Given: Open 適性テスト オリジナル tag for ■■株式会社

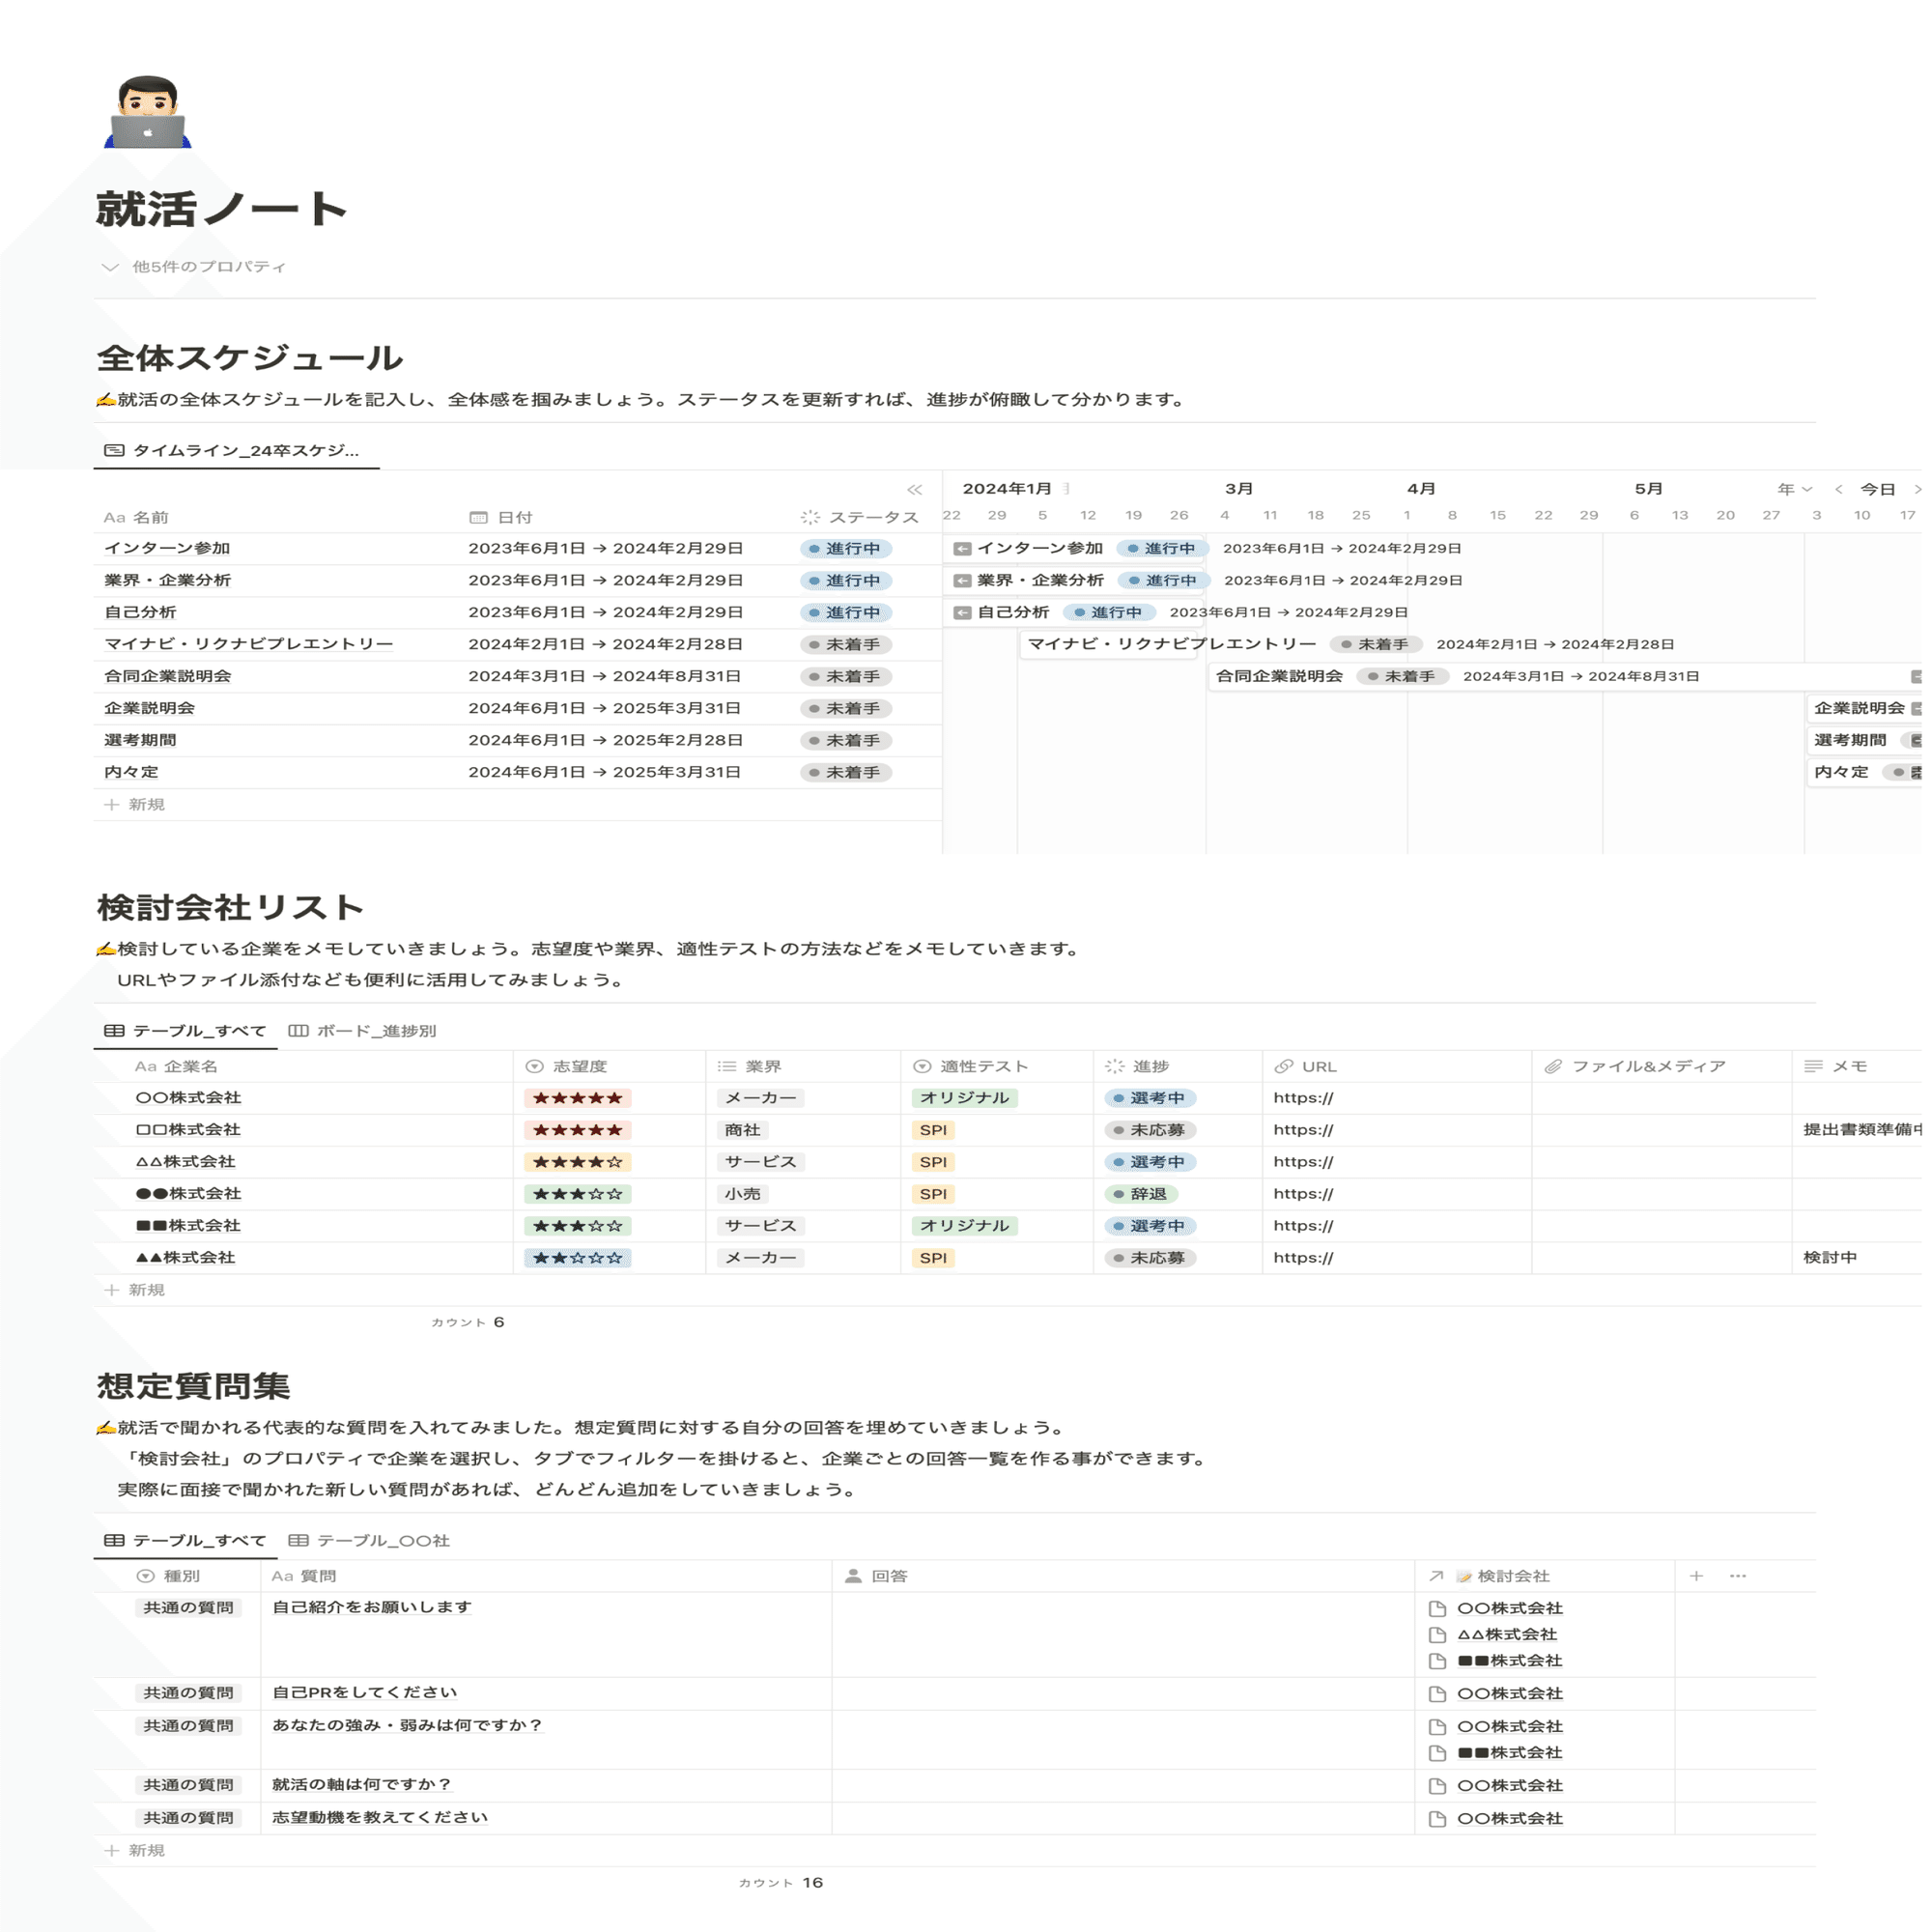Looking at the screenshot, I should pos(965,1227).
